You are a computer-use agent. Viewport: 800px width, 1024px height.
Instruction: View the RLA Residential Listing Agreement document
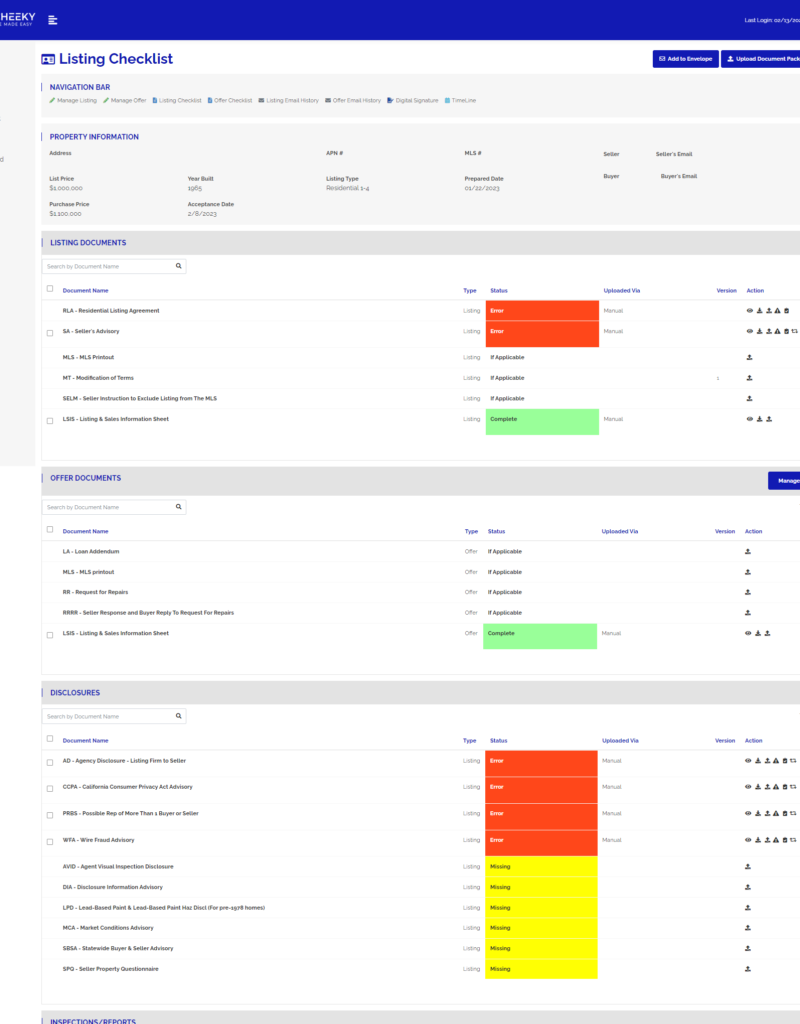point(750,311)
